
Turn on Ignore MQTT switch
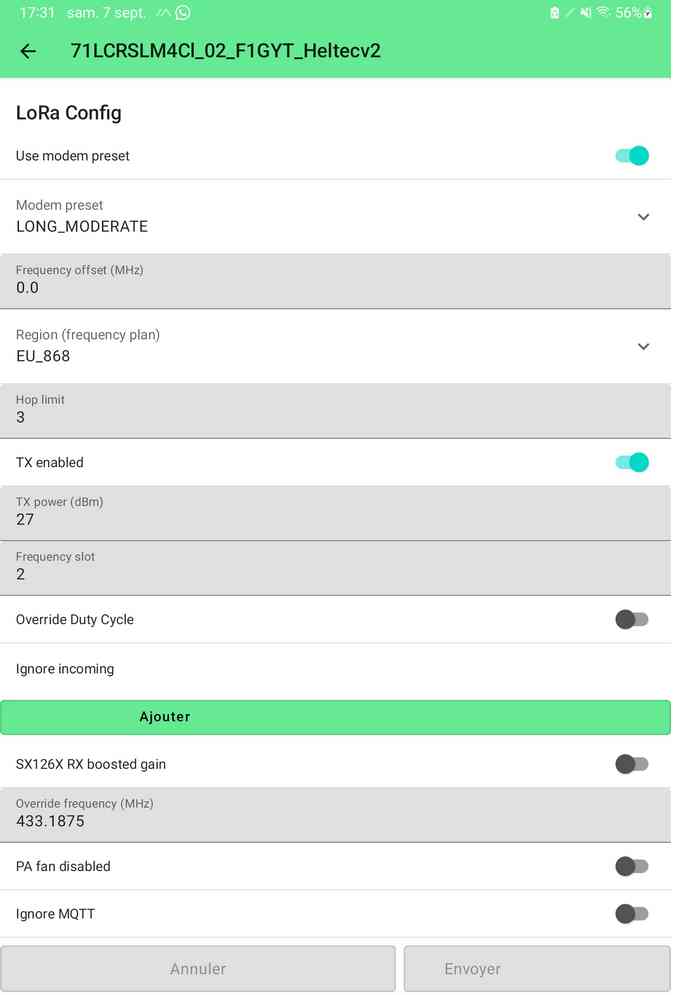click(x=632, y=914)
